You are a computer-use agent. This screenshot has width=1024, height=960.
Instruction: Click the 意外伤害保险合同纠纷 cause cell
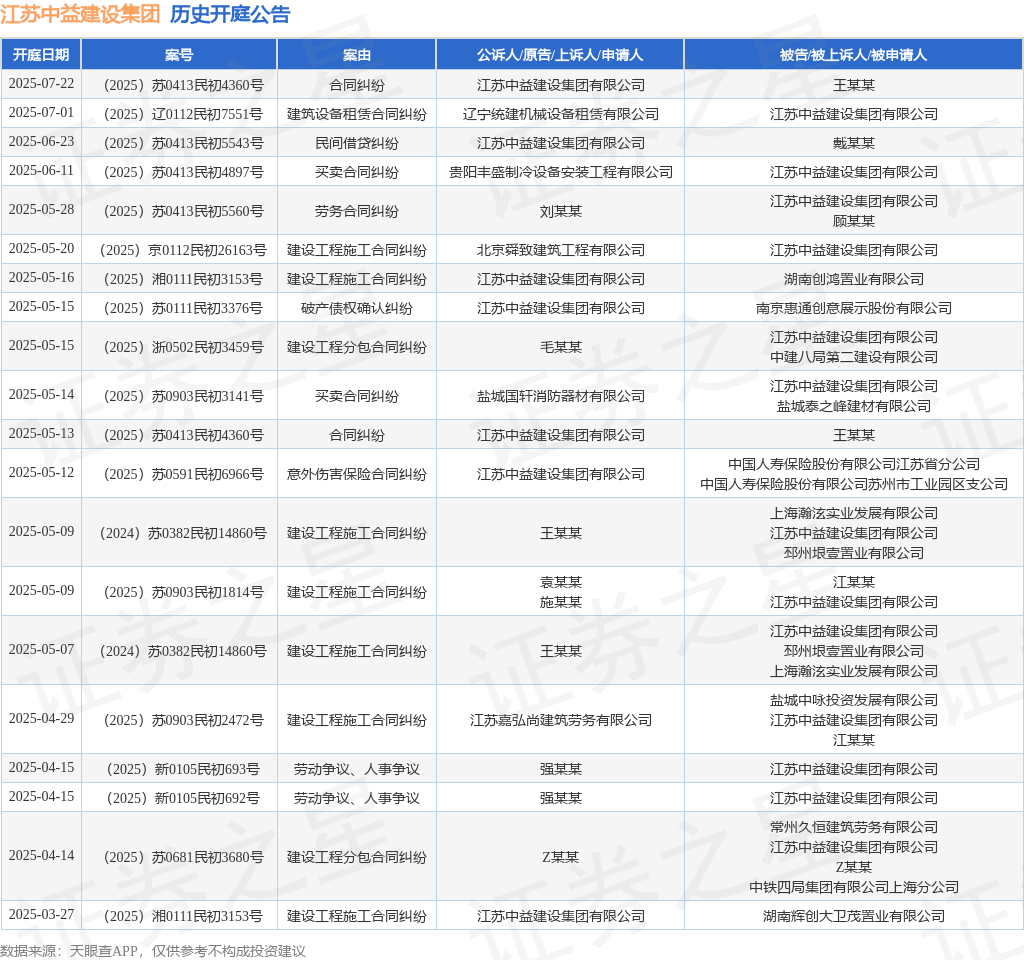[357, 474]
